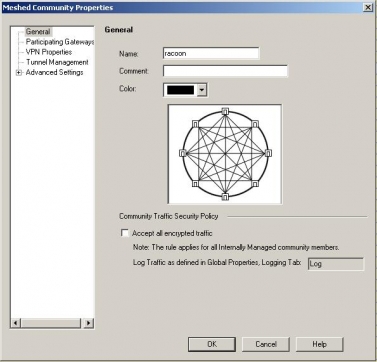Screen dimensions: 377x362
Task: Click the empty Comment field
Action: tap(225, 71)
